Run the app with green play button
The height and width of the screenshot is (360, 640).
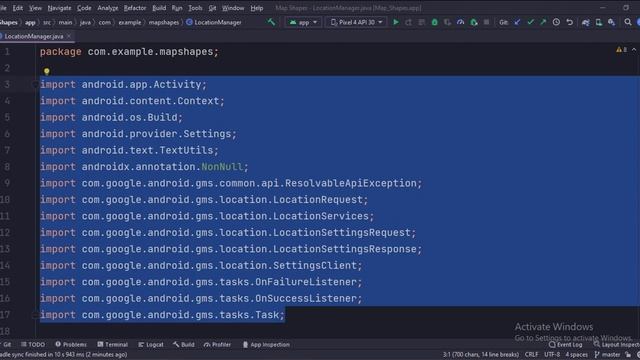pyautogui.click(x=396, y=22)
